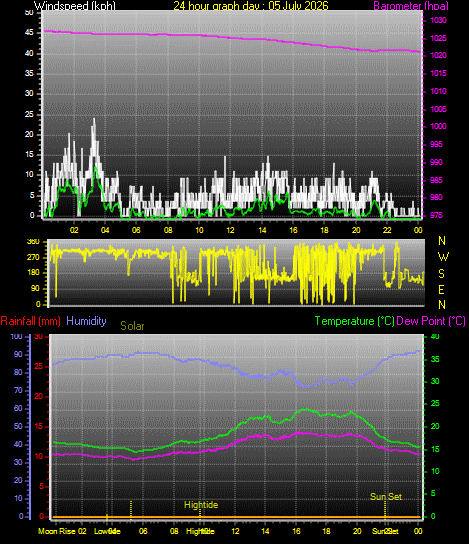The height and width of the screenshot is (544, 469).
Task: Click the 100 humidity scale value
Action: coord(16,337)
